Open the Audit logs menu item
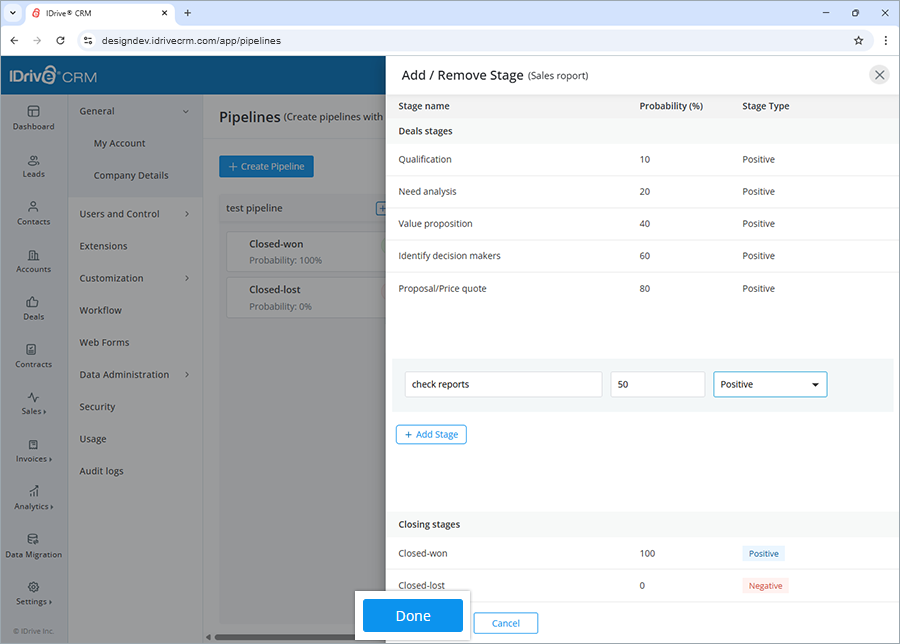This screenshot has width=900, height=644. 103,470
